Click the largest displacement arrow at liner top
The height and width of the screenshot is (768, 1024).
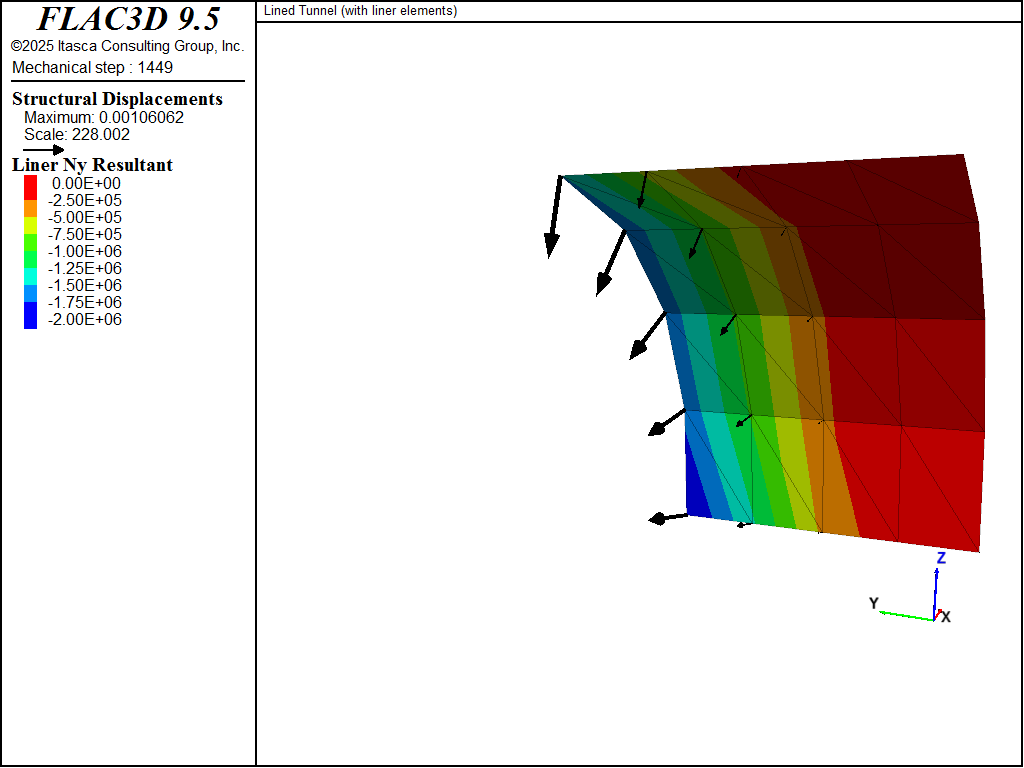(x=554, y=217)
